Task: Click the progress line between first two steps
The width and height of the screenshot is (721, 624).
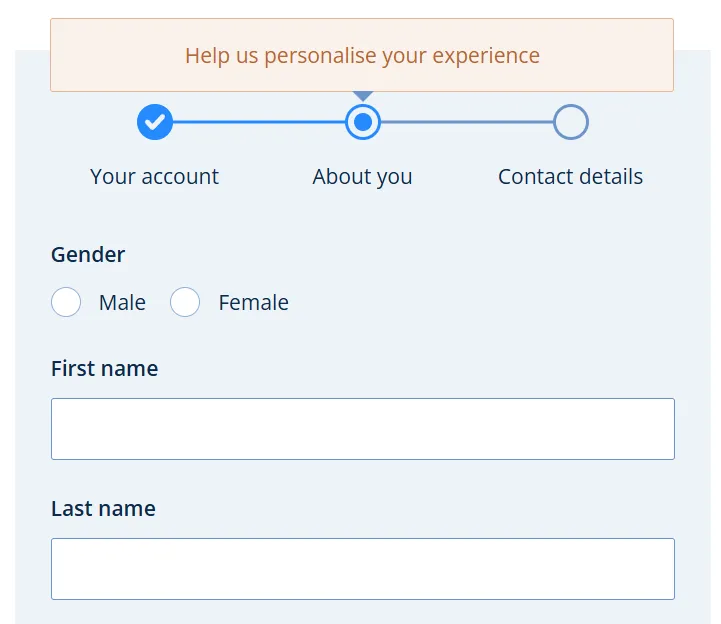Action: click(x=259, y=123)
